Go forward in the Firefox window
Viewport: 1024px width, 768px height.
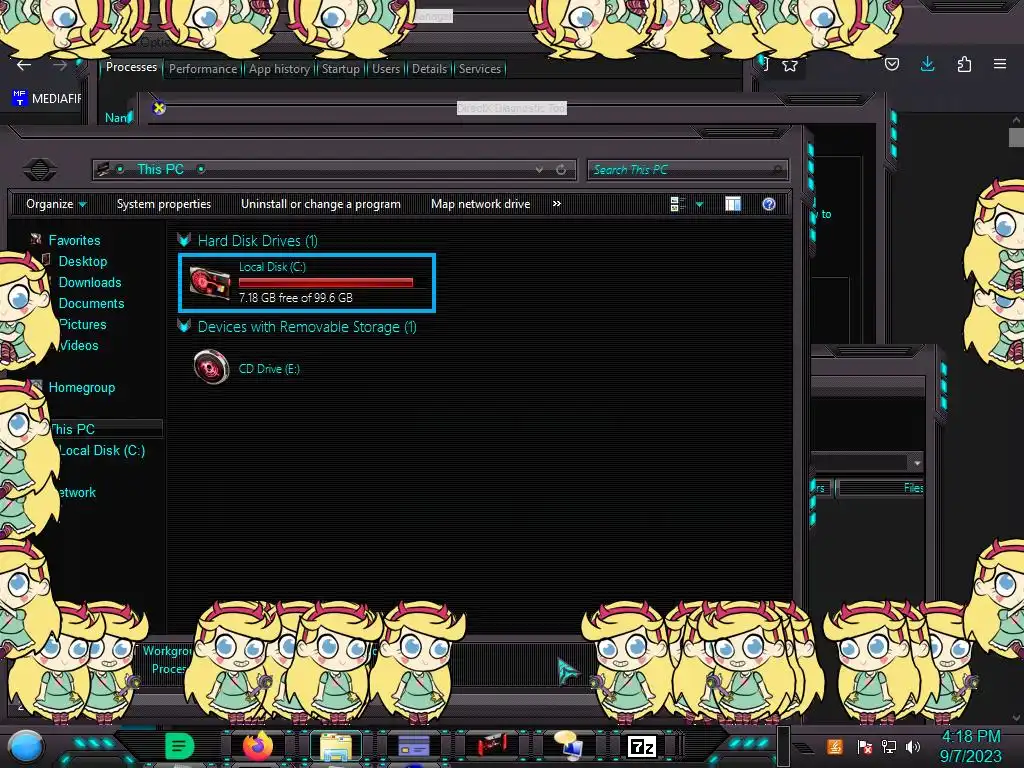click(59, 65)
